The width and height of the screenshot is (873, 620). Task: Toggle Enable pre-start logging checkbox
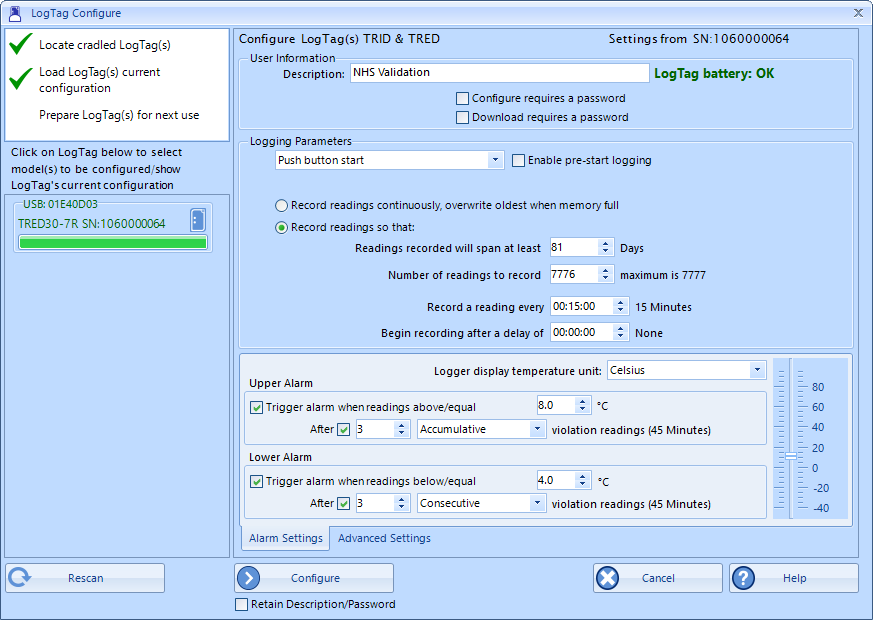[x=518, y=160]
